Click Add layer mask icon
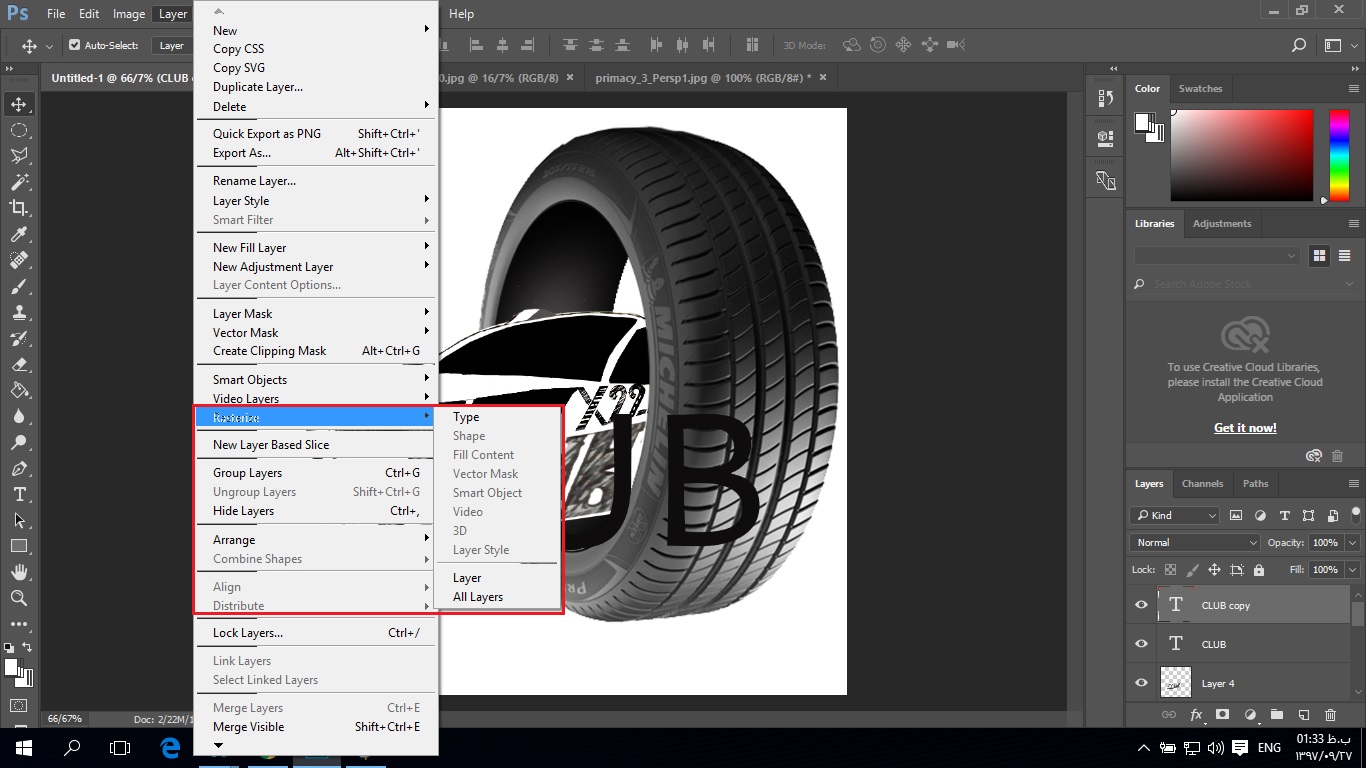Viewport: 1366px width, 768px height. [1222, 715]
